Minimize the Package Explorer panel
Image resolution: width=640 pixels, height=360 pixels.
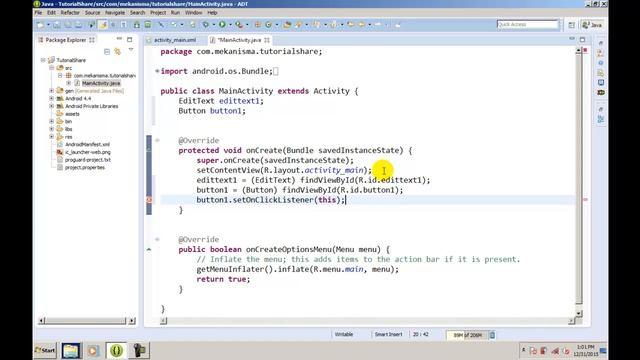[119, 39]
